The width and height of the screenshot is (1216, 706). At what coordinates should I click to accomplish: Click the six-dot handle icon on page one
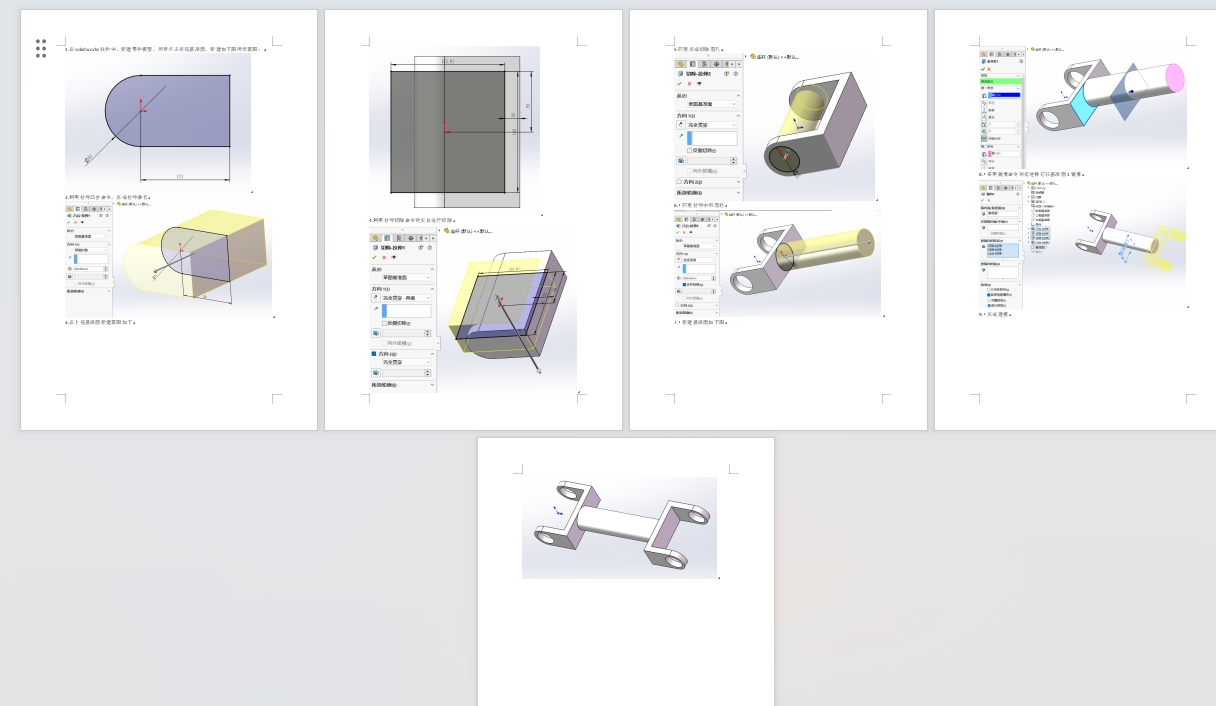[x=41, y=48]
